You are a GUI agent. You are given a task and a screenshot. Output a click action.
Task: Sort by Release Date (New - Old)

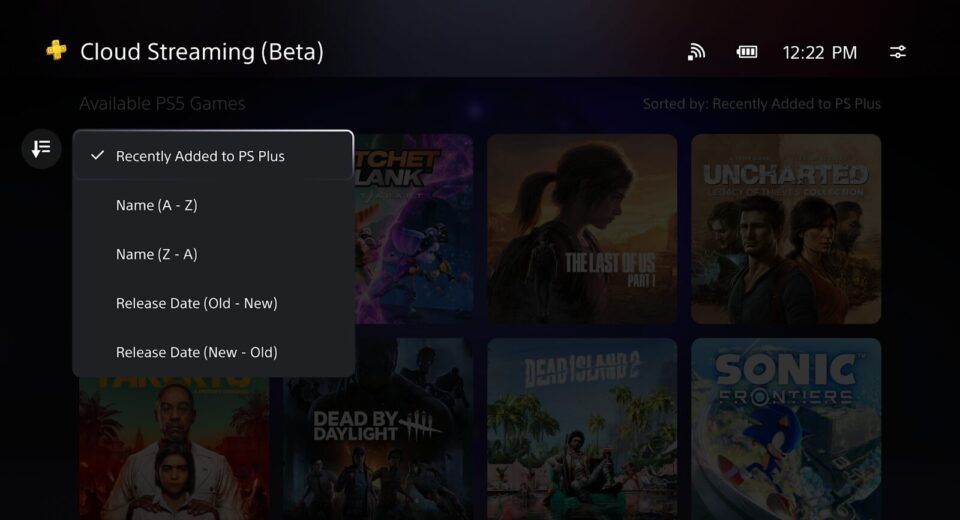pos(213,352)
